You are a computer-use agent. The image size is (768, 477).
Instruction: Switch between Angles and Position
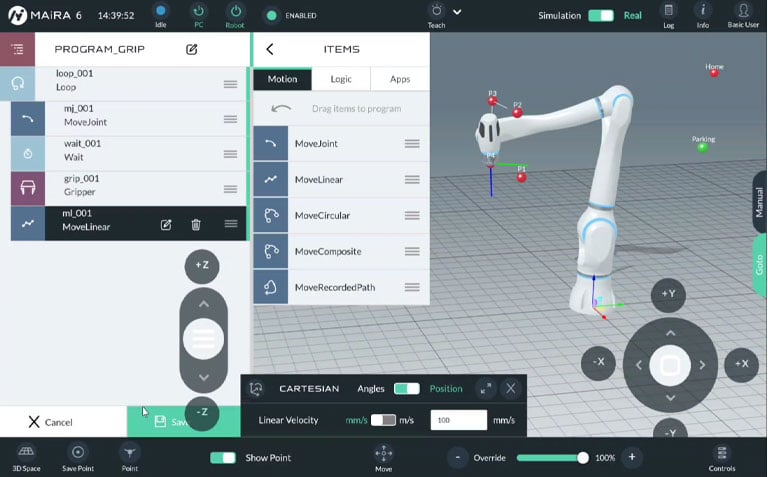(x=406, y=388)
